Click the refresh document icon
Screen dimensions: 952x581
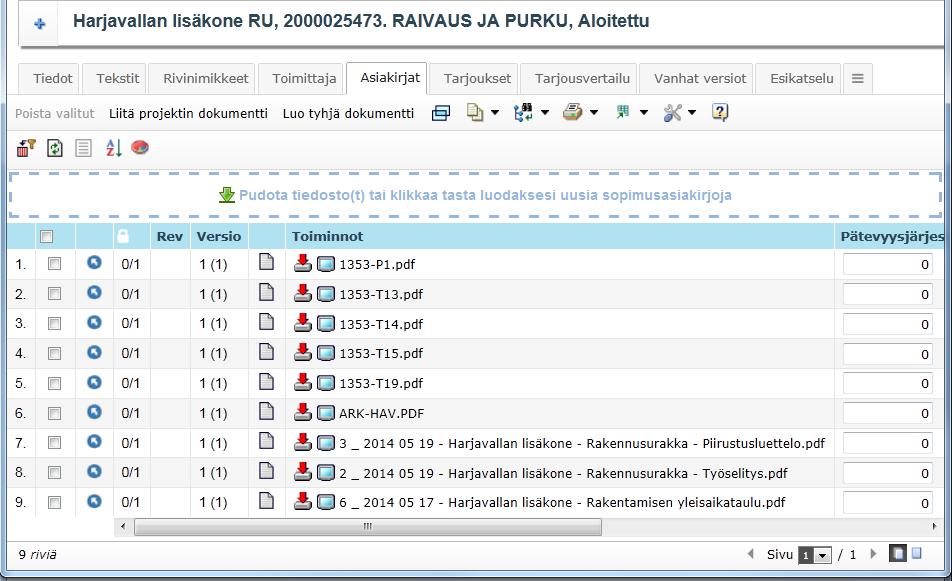pos(55,148)
